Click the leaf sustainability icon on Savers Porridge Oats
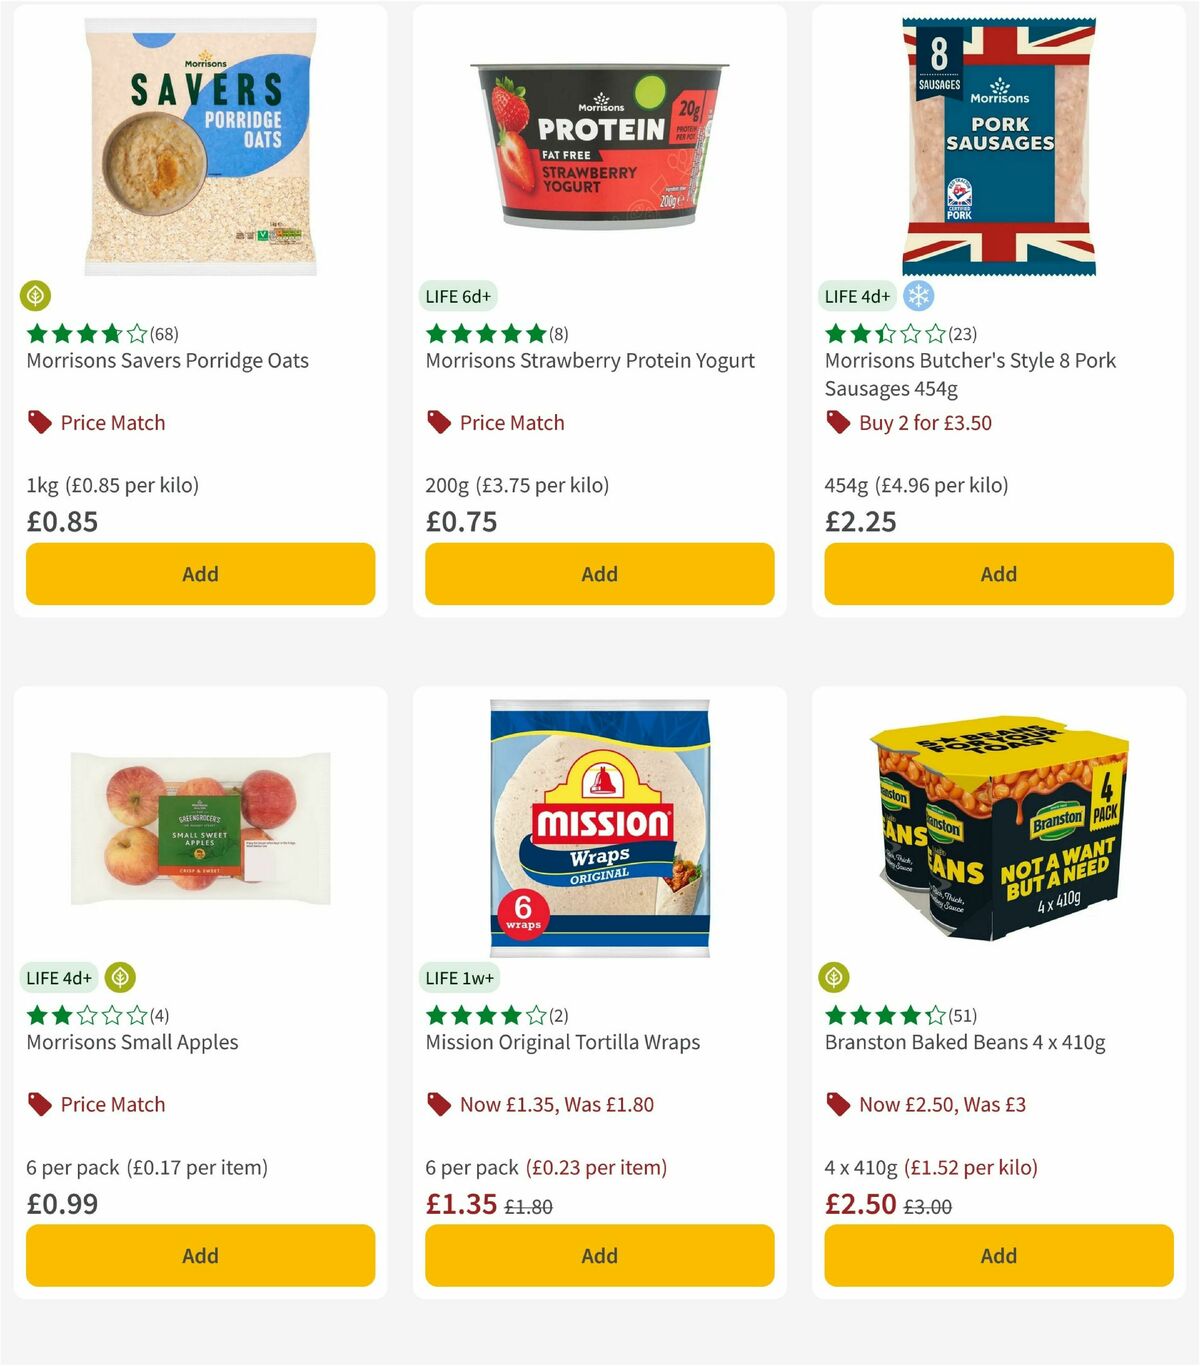The image size is (1200, 1366). 36,296
